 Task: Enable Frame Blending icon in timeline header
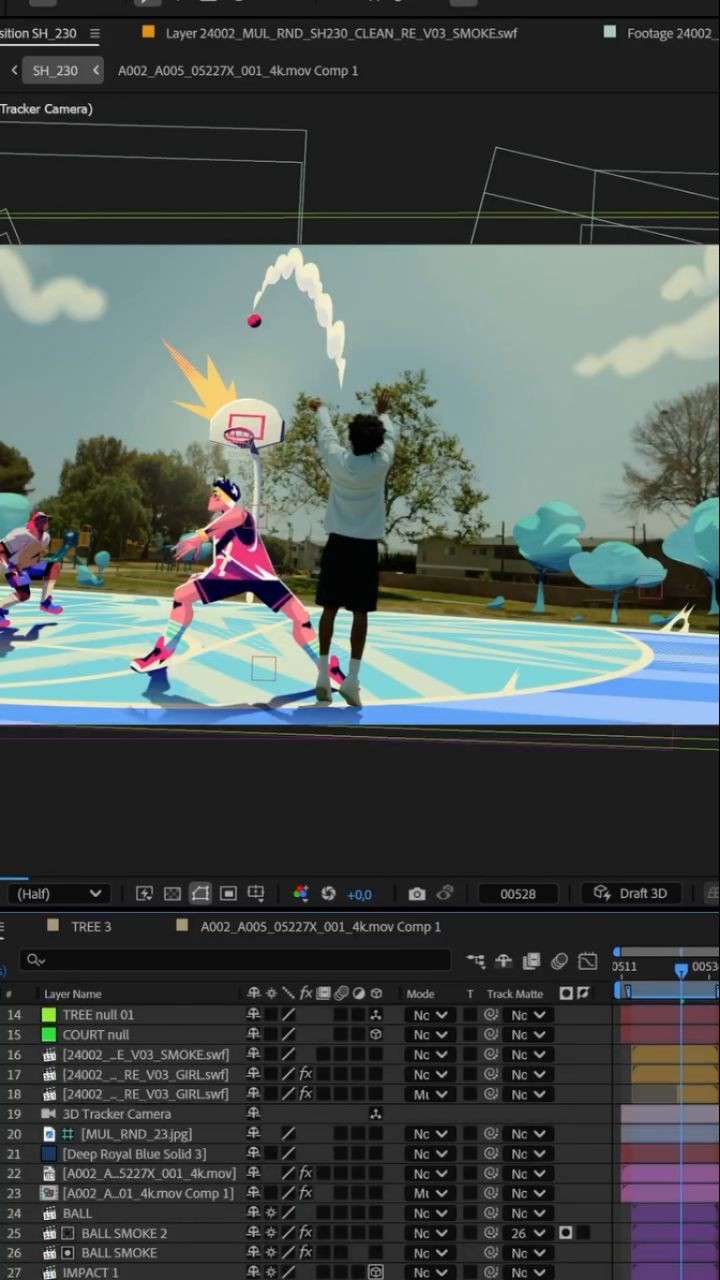click(531, 961)
